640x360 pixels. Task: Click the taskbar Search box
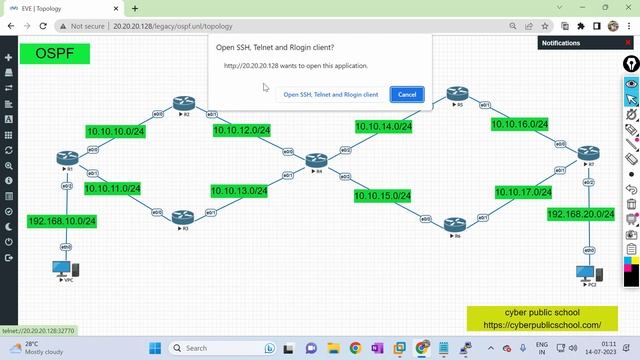(223, 348)
